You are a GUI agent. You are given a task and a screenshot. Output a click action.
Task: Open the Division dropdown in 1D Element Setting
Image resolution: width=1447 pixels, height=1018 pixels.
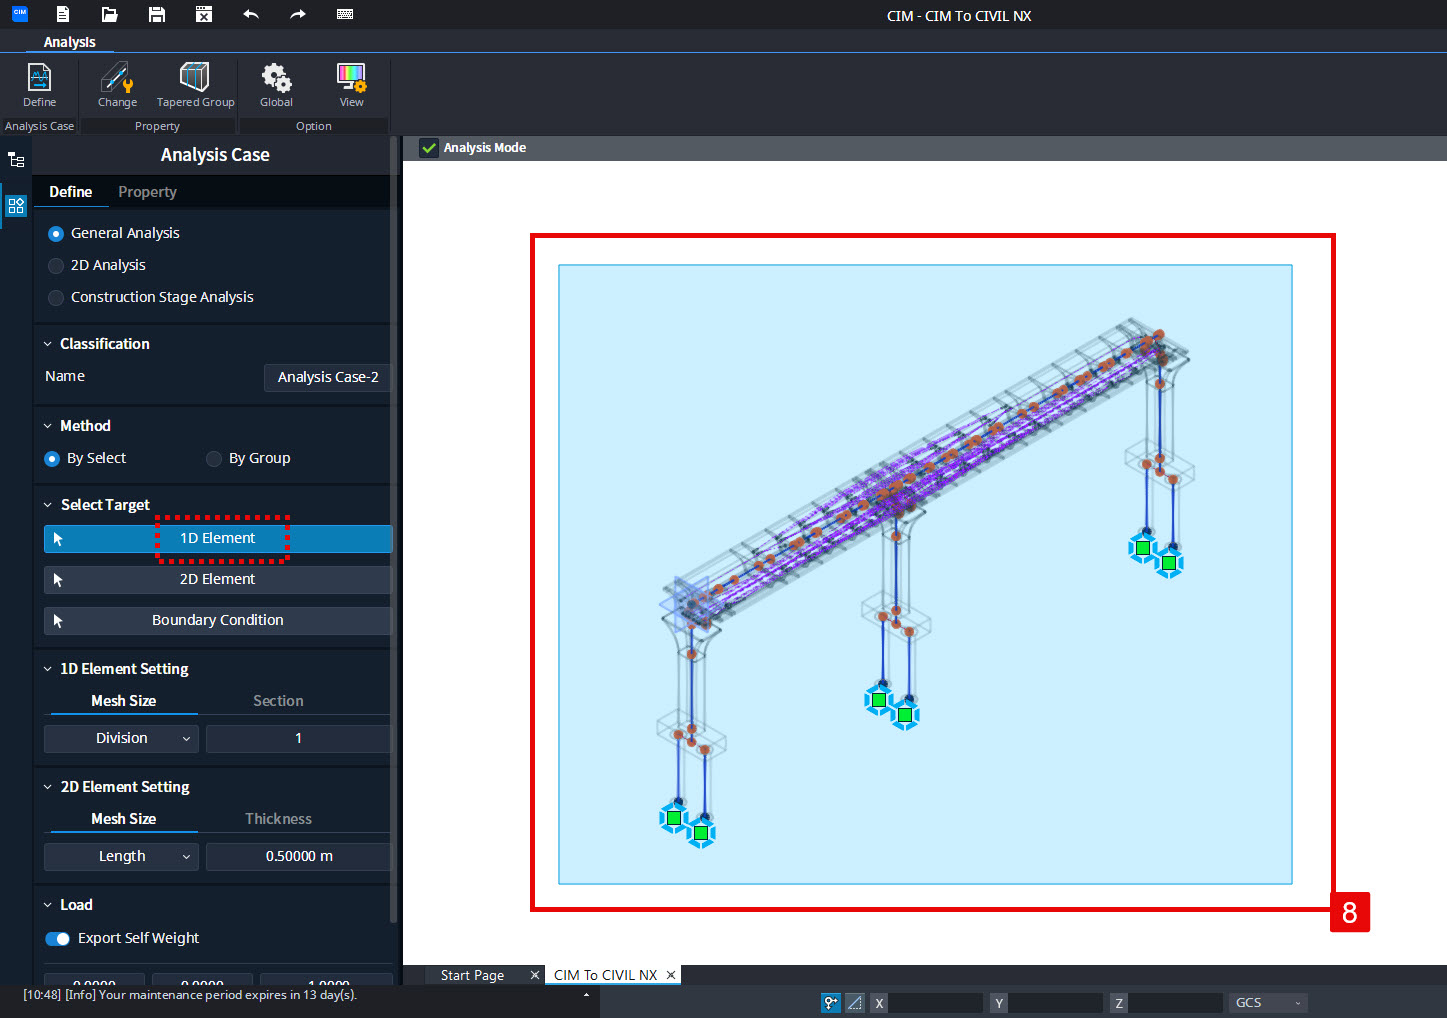coord(120,738)
